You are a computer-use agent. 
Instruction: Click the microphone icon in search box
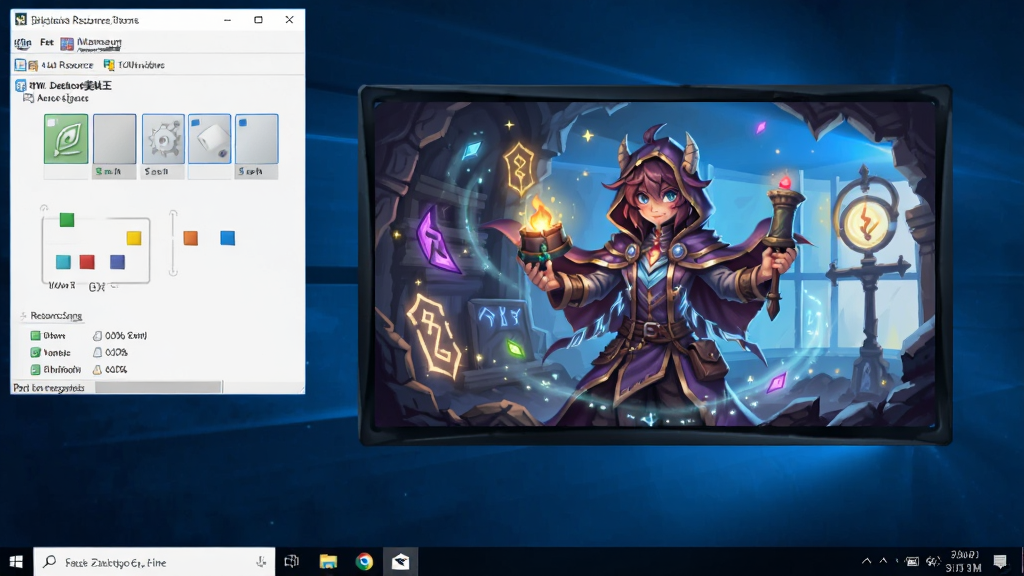pos(261,562)
